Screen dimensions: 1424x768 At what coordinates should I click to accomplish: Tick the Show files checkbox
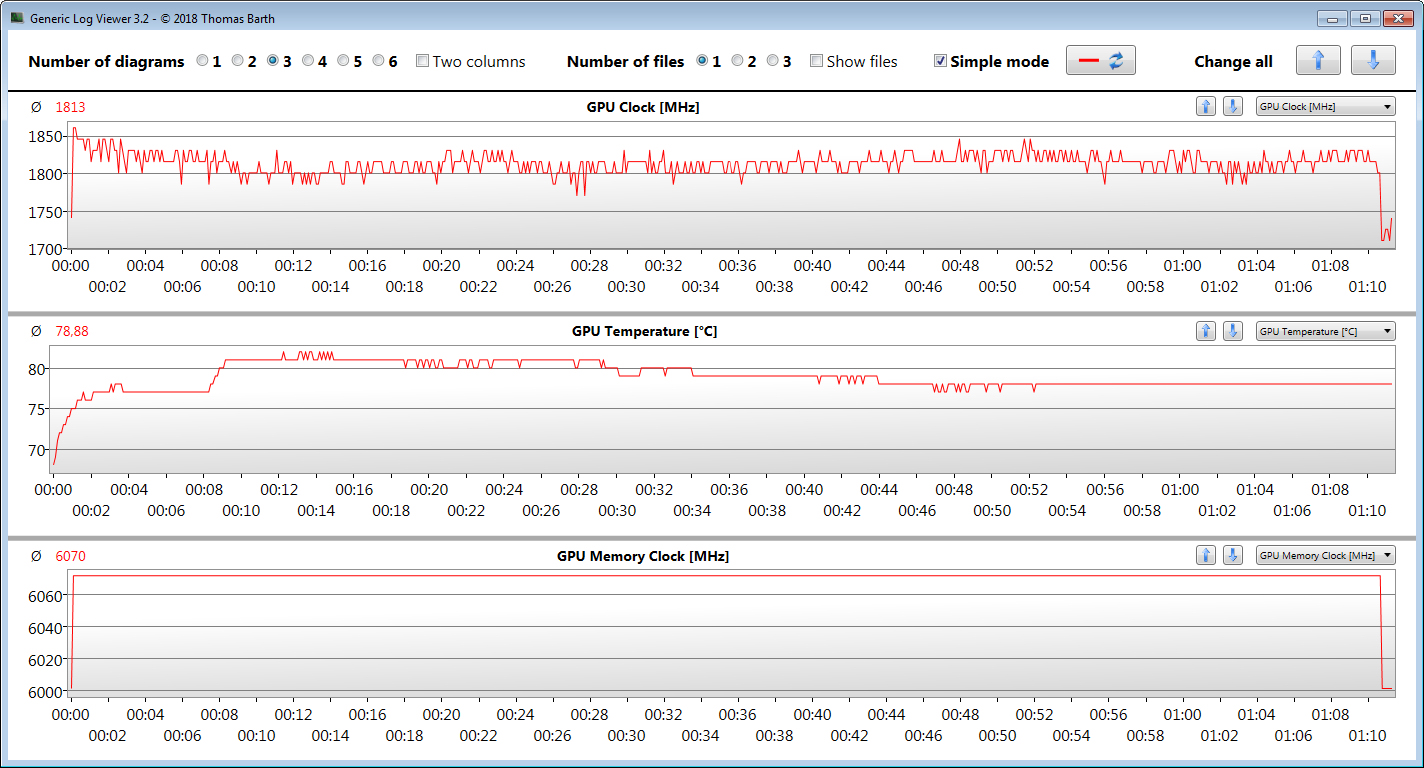(x=816, y=61)
